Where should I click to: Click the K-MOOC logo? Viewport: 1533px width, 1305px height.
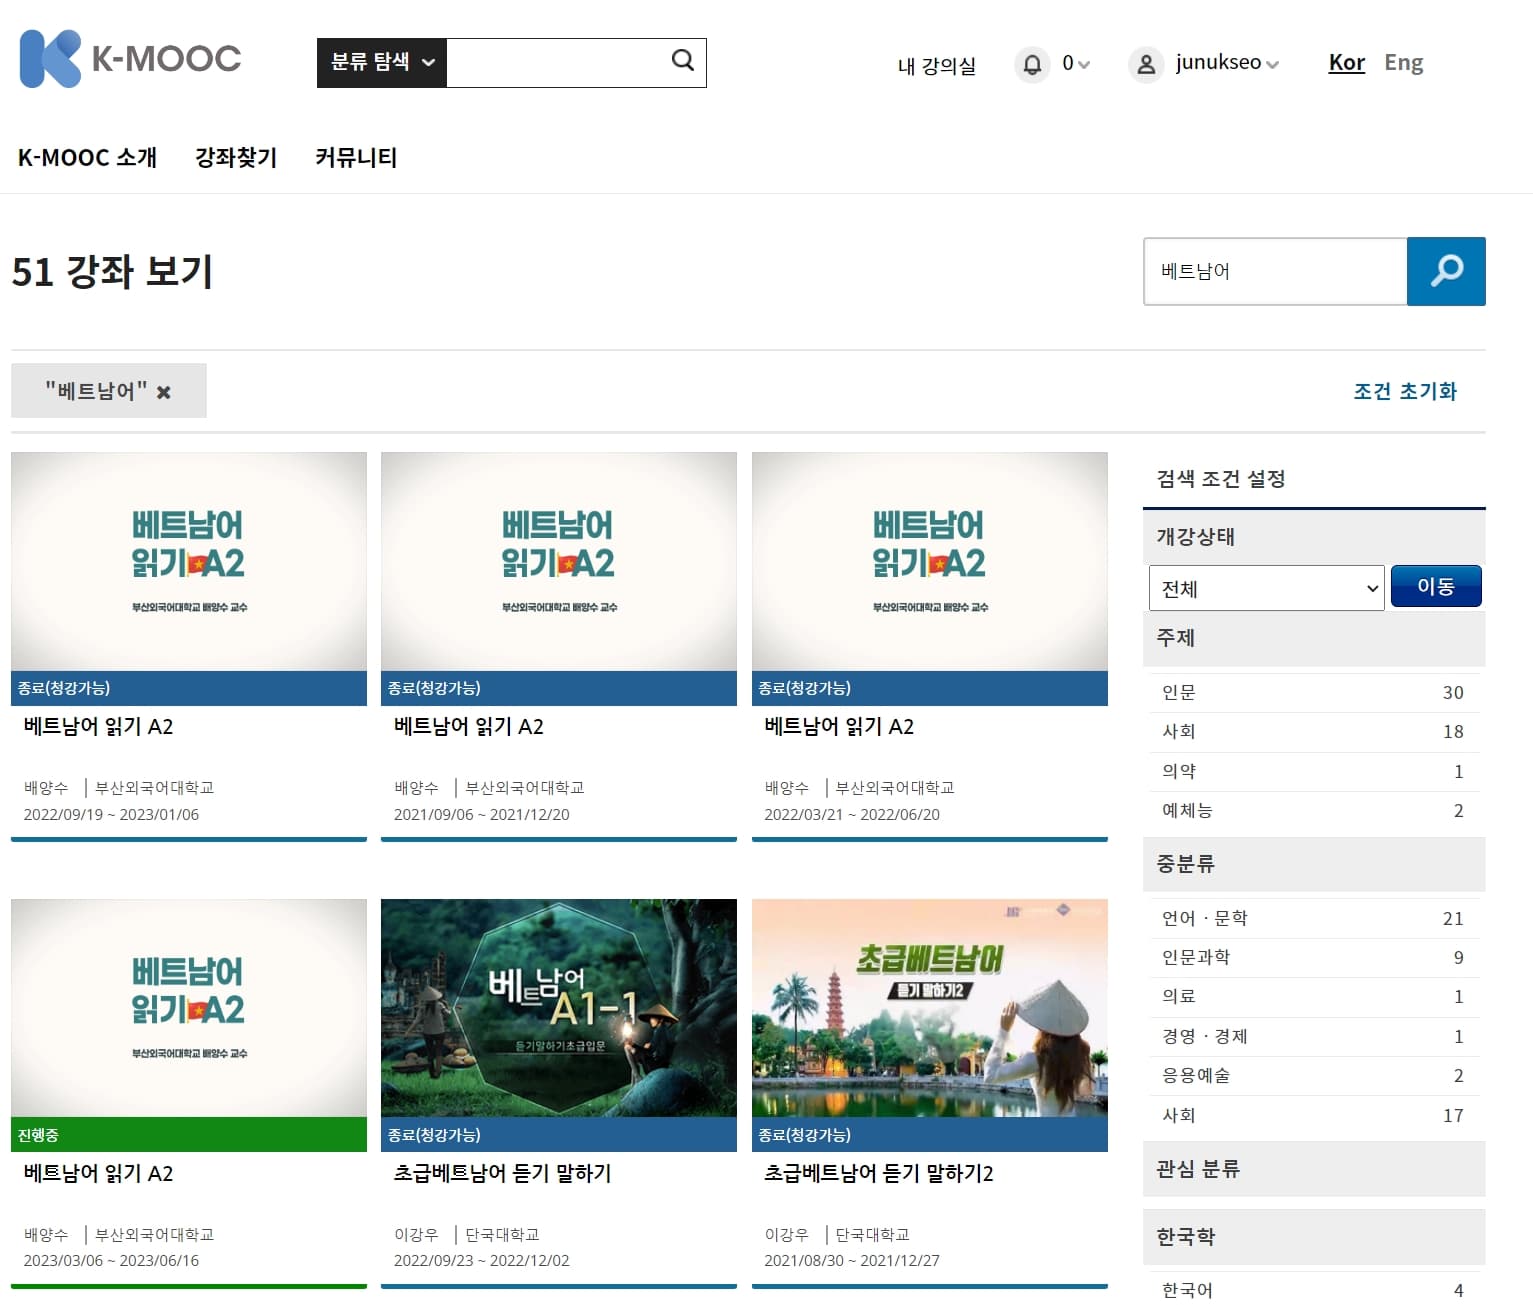click(130, 59)
